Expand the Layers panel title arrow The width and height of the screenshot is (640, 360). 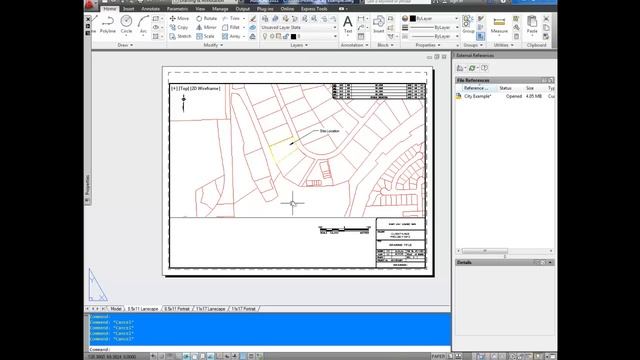click(307, 45)
